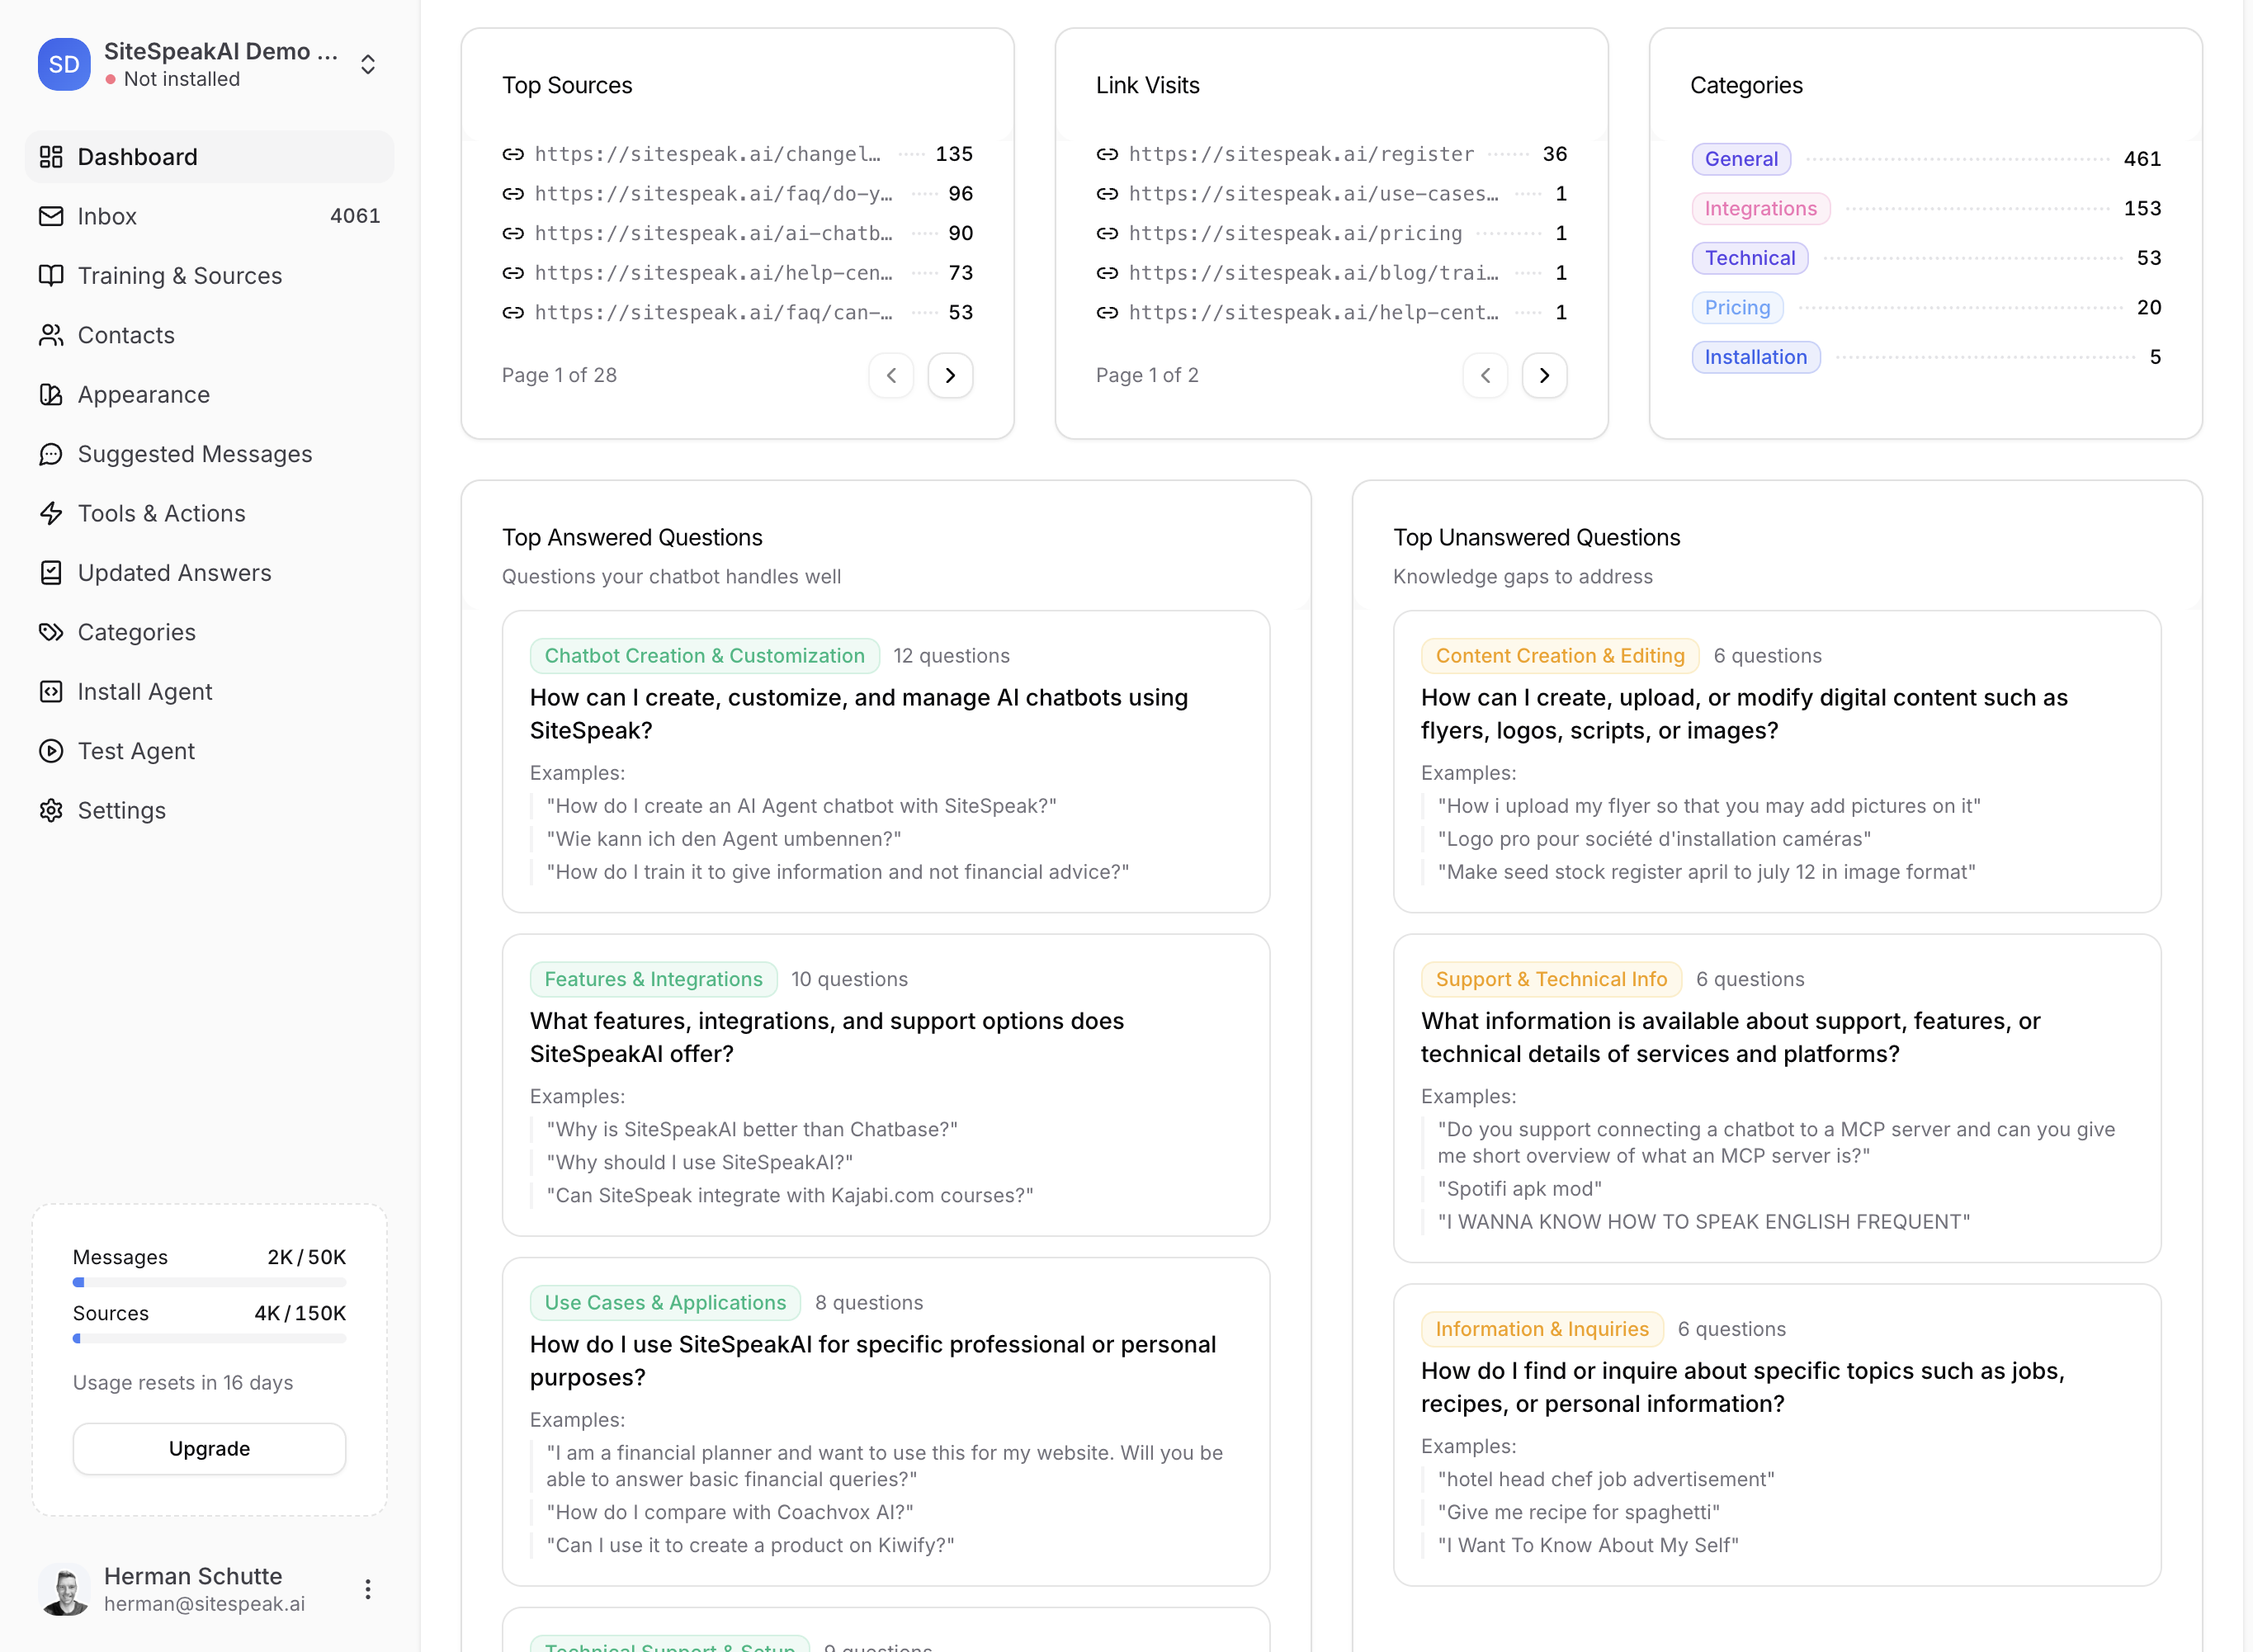Click the Test Agent play icon
This screenshot has width=2253, height=1652.
click(51, 751)
